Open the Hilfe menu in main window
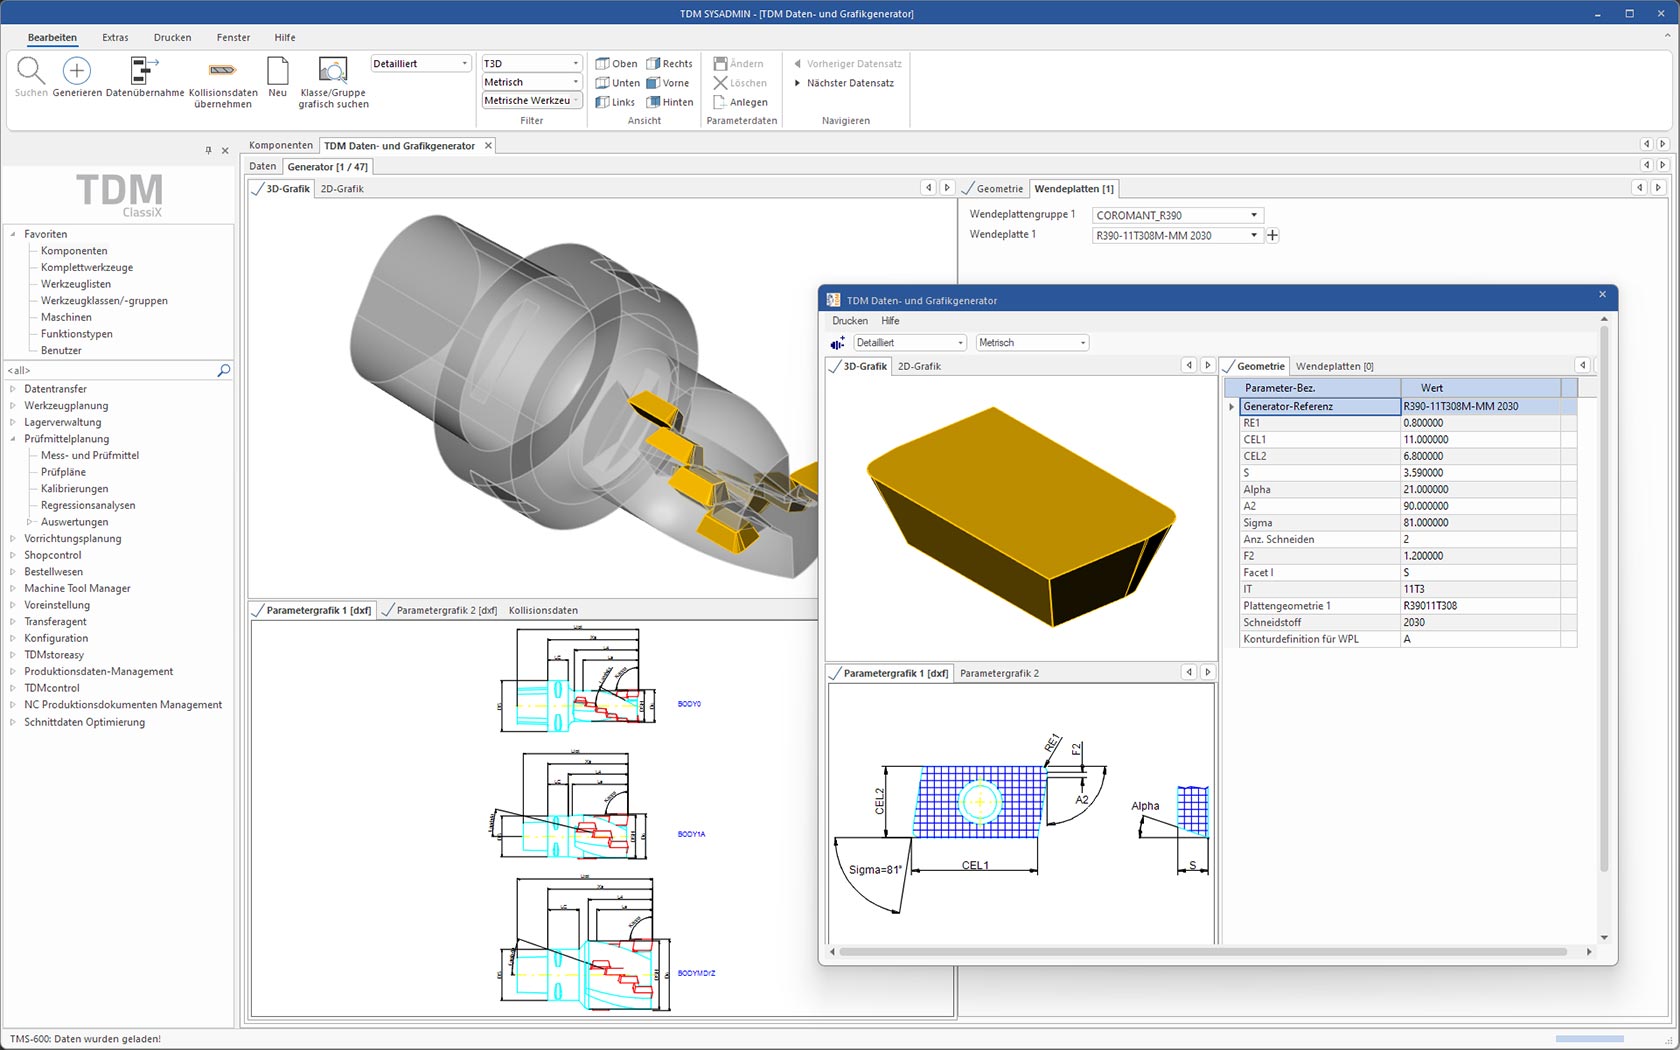 [285, 38]
